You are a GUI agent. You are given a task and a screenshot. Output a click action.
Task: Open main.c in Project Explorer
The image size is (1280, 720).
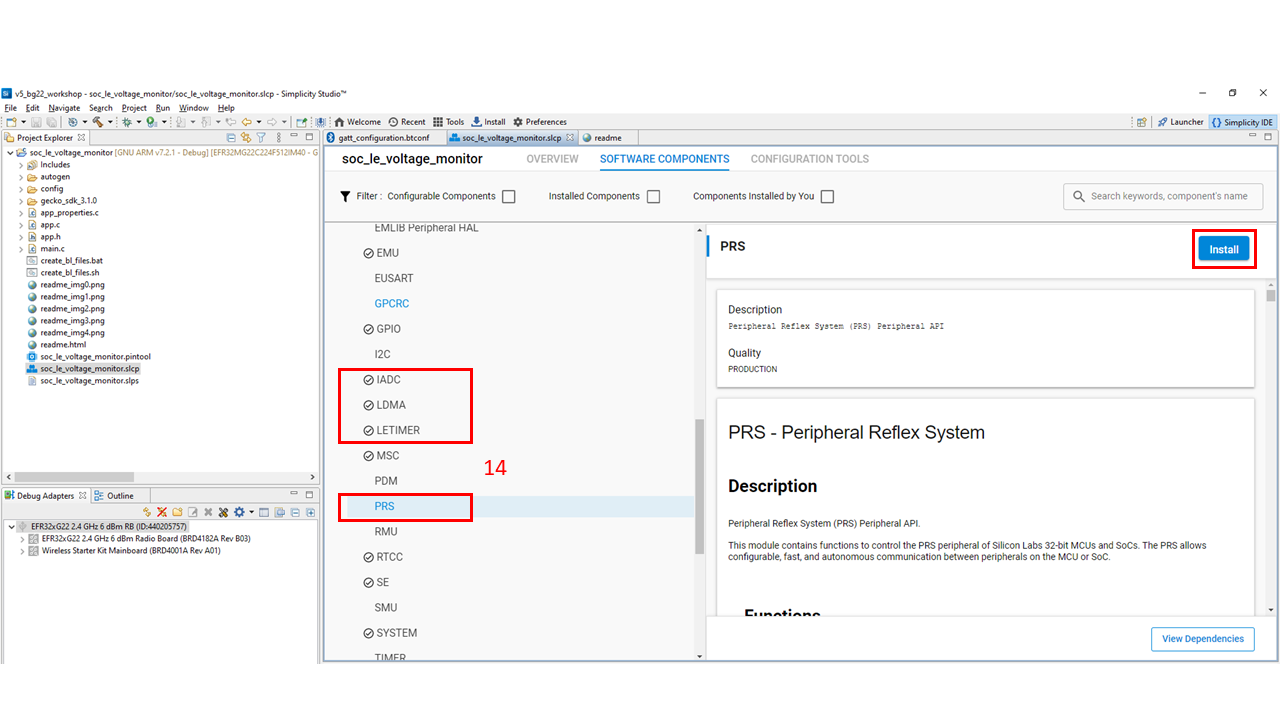[52, 249]
